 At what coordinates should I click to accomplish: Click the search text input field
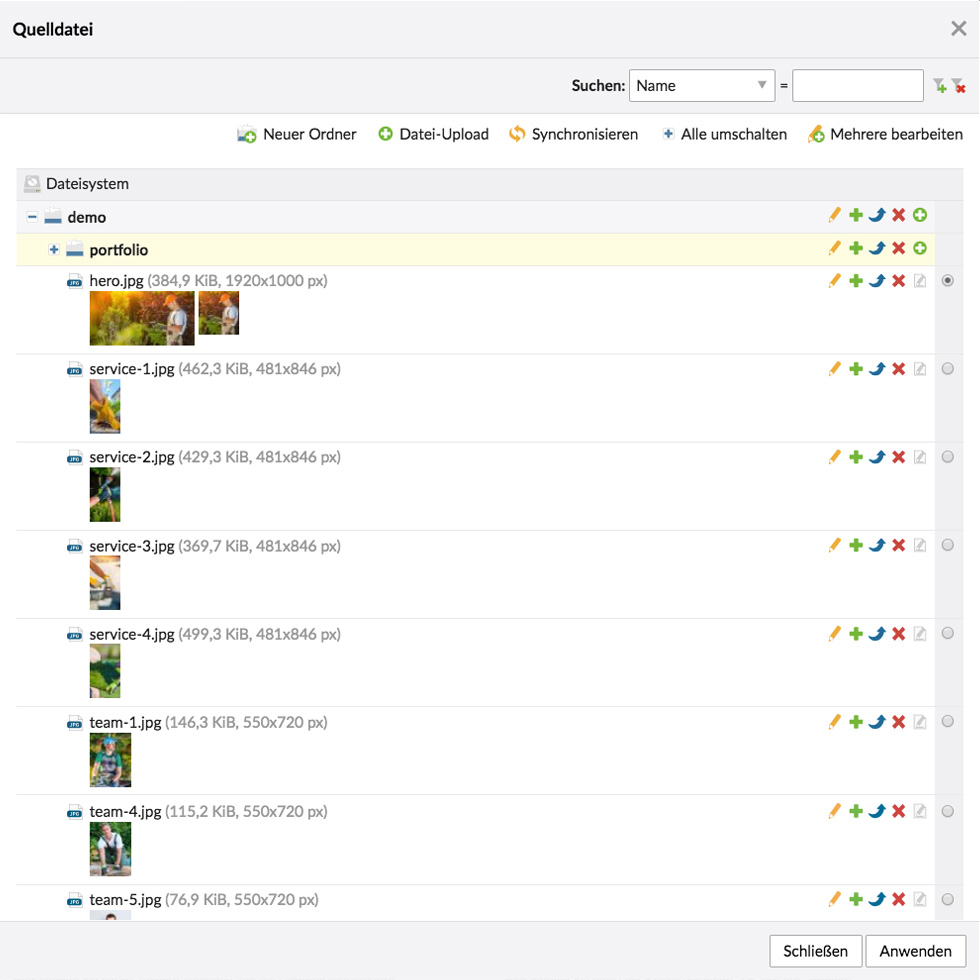pos(857,86)
